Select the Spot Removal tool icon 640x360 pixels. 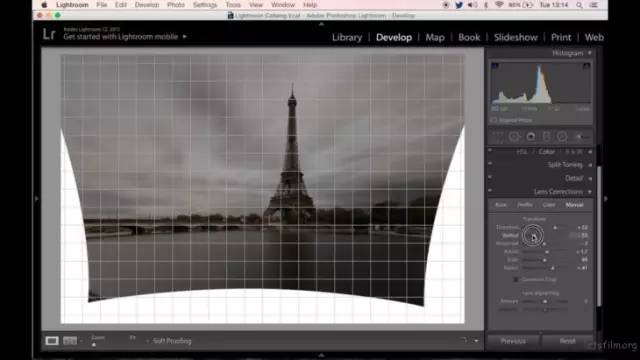(514, 136)
